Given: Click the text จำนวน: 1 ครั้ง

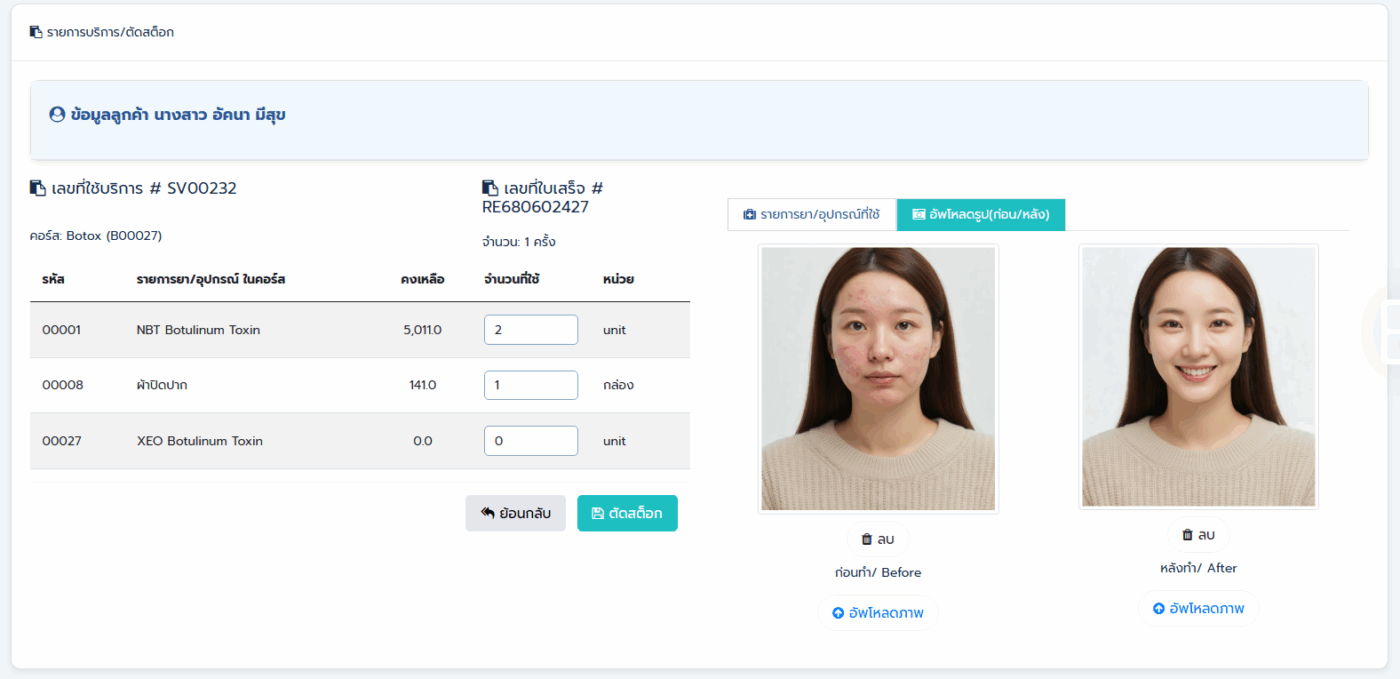Looking at the screenshot, I should [x=519, y=242].
